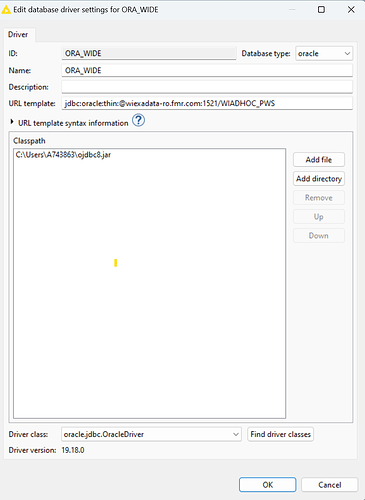
Task: Confirm with the OK button
Action: click(267, 485)
